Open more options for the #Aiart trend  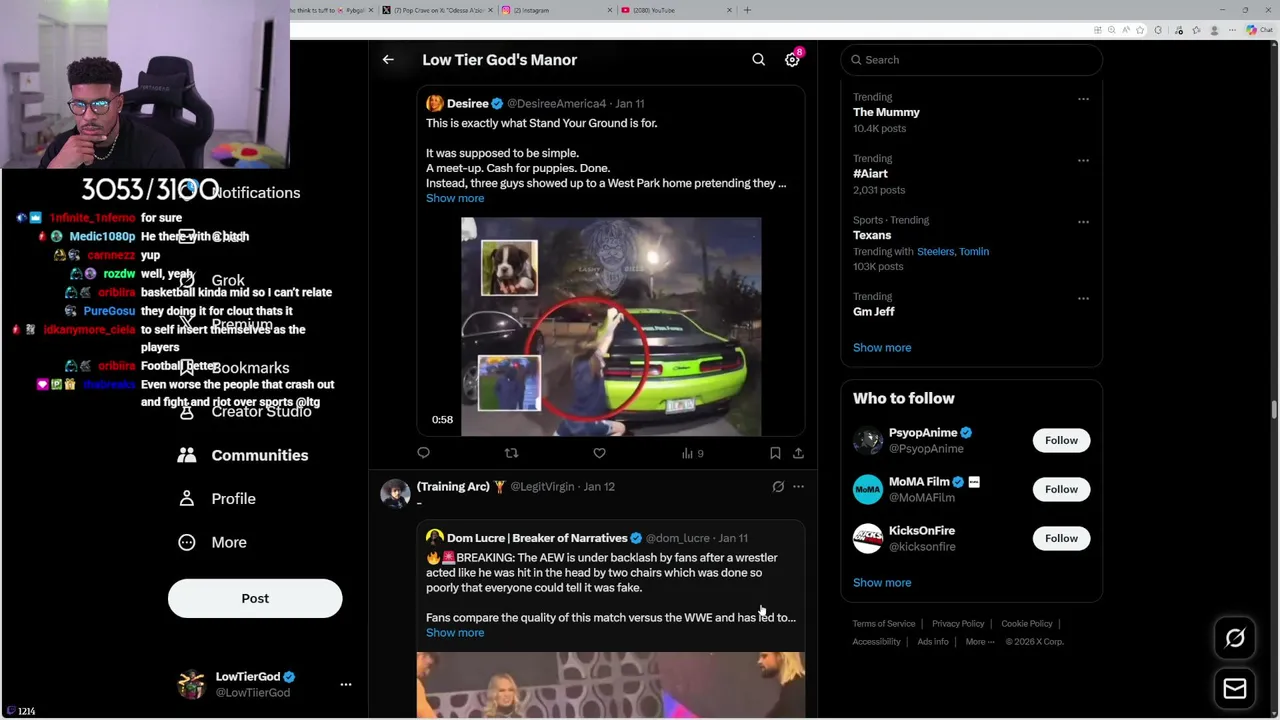click(1083, 160)
